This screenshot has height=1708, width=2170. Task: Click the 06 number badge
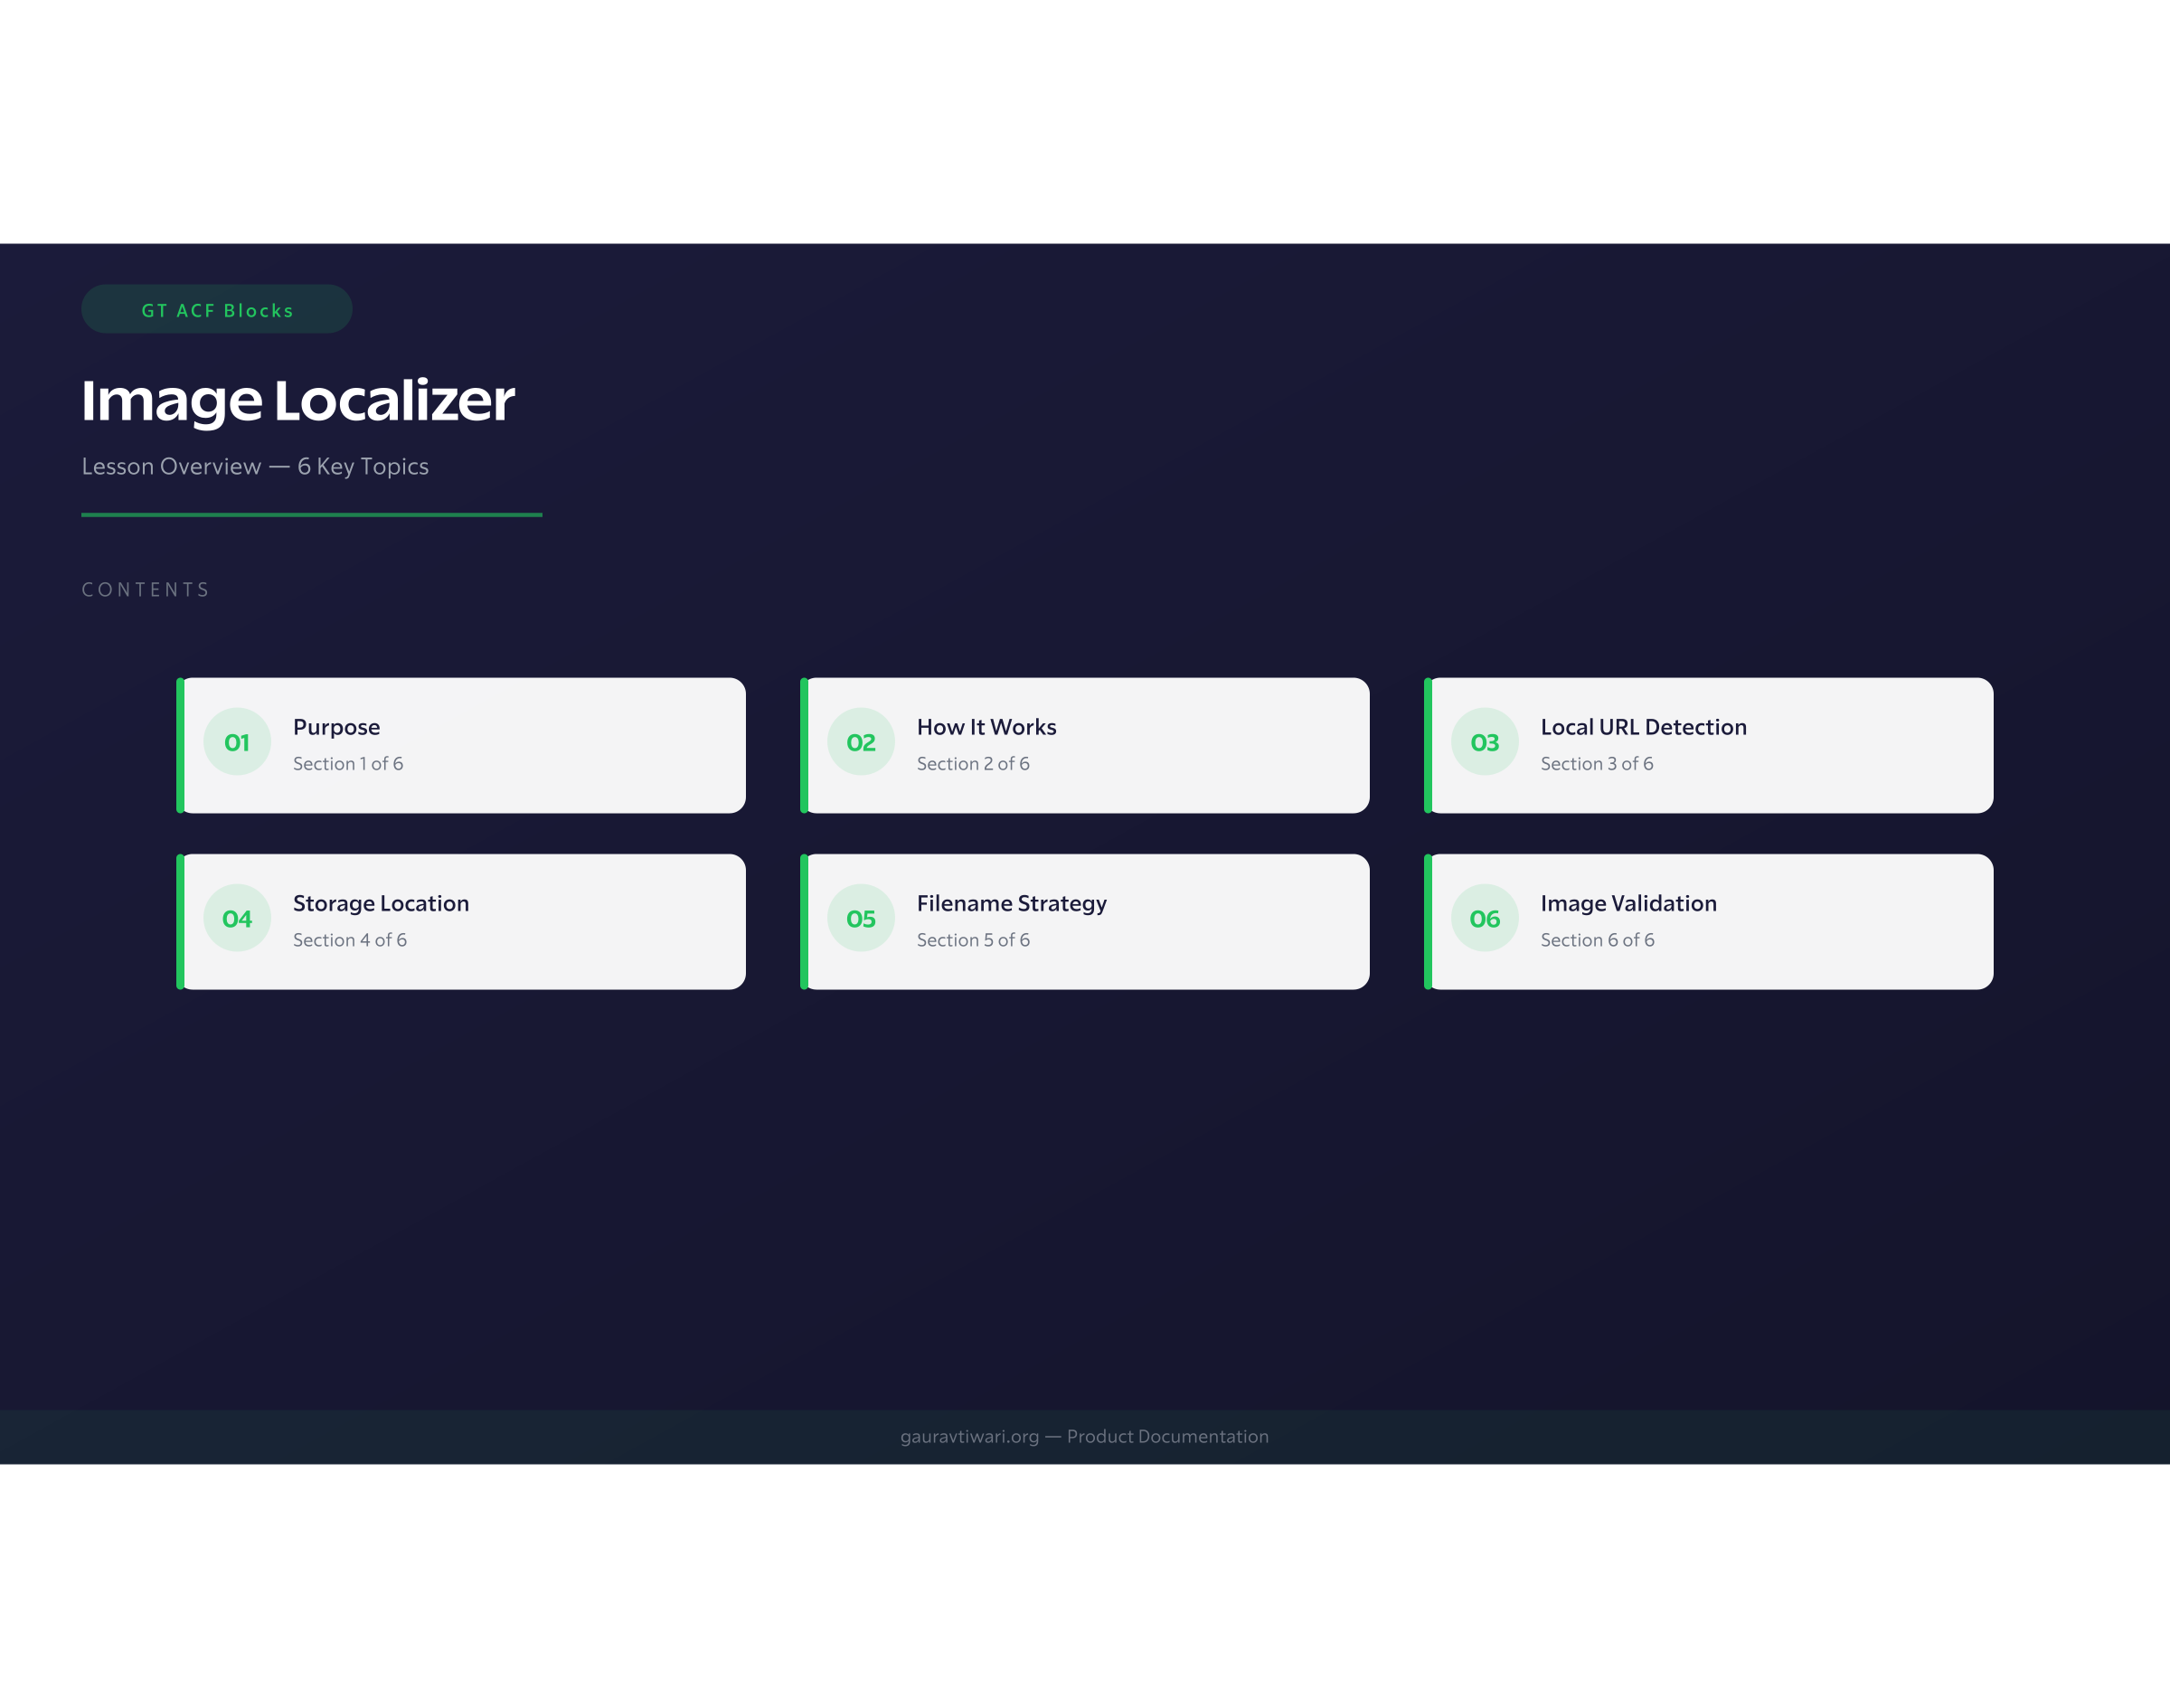pos(1484,918)
